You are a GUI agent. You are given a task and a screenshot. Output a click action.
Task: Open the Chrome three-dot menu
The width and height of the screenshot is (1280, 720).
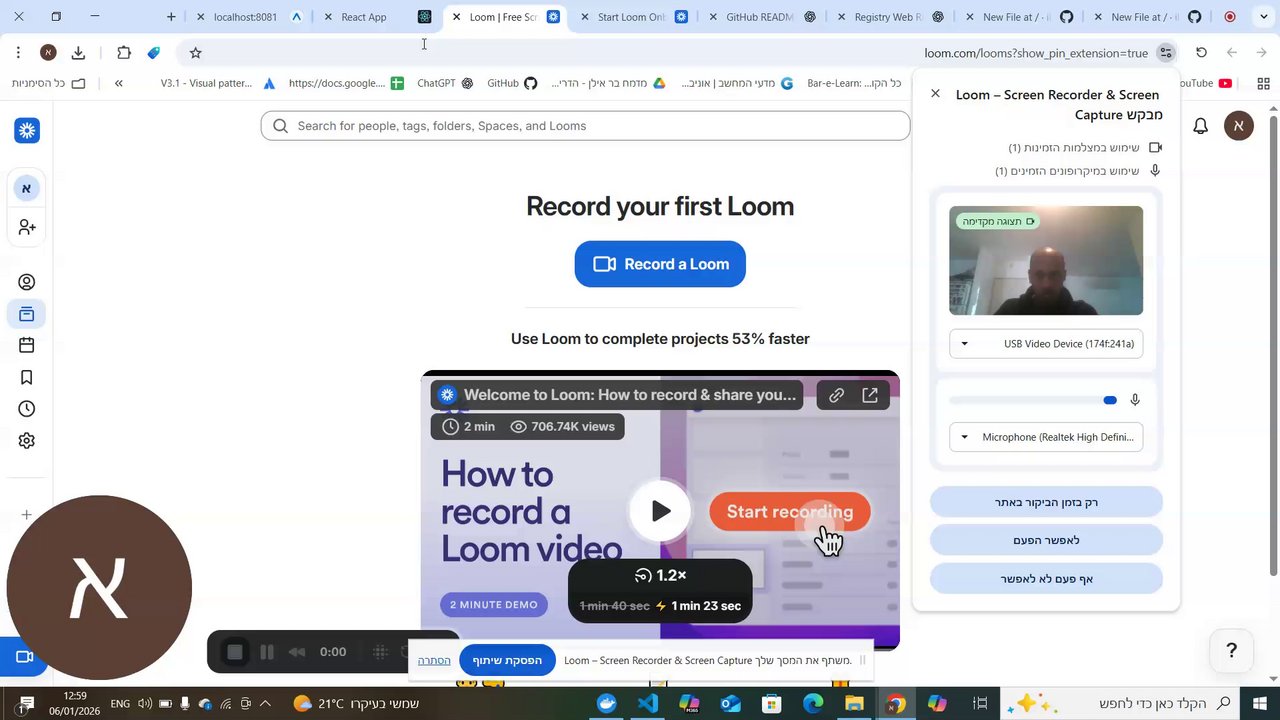(18, 53)
